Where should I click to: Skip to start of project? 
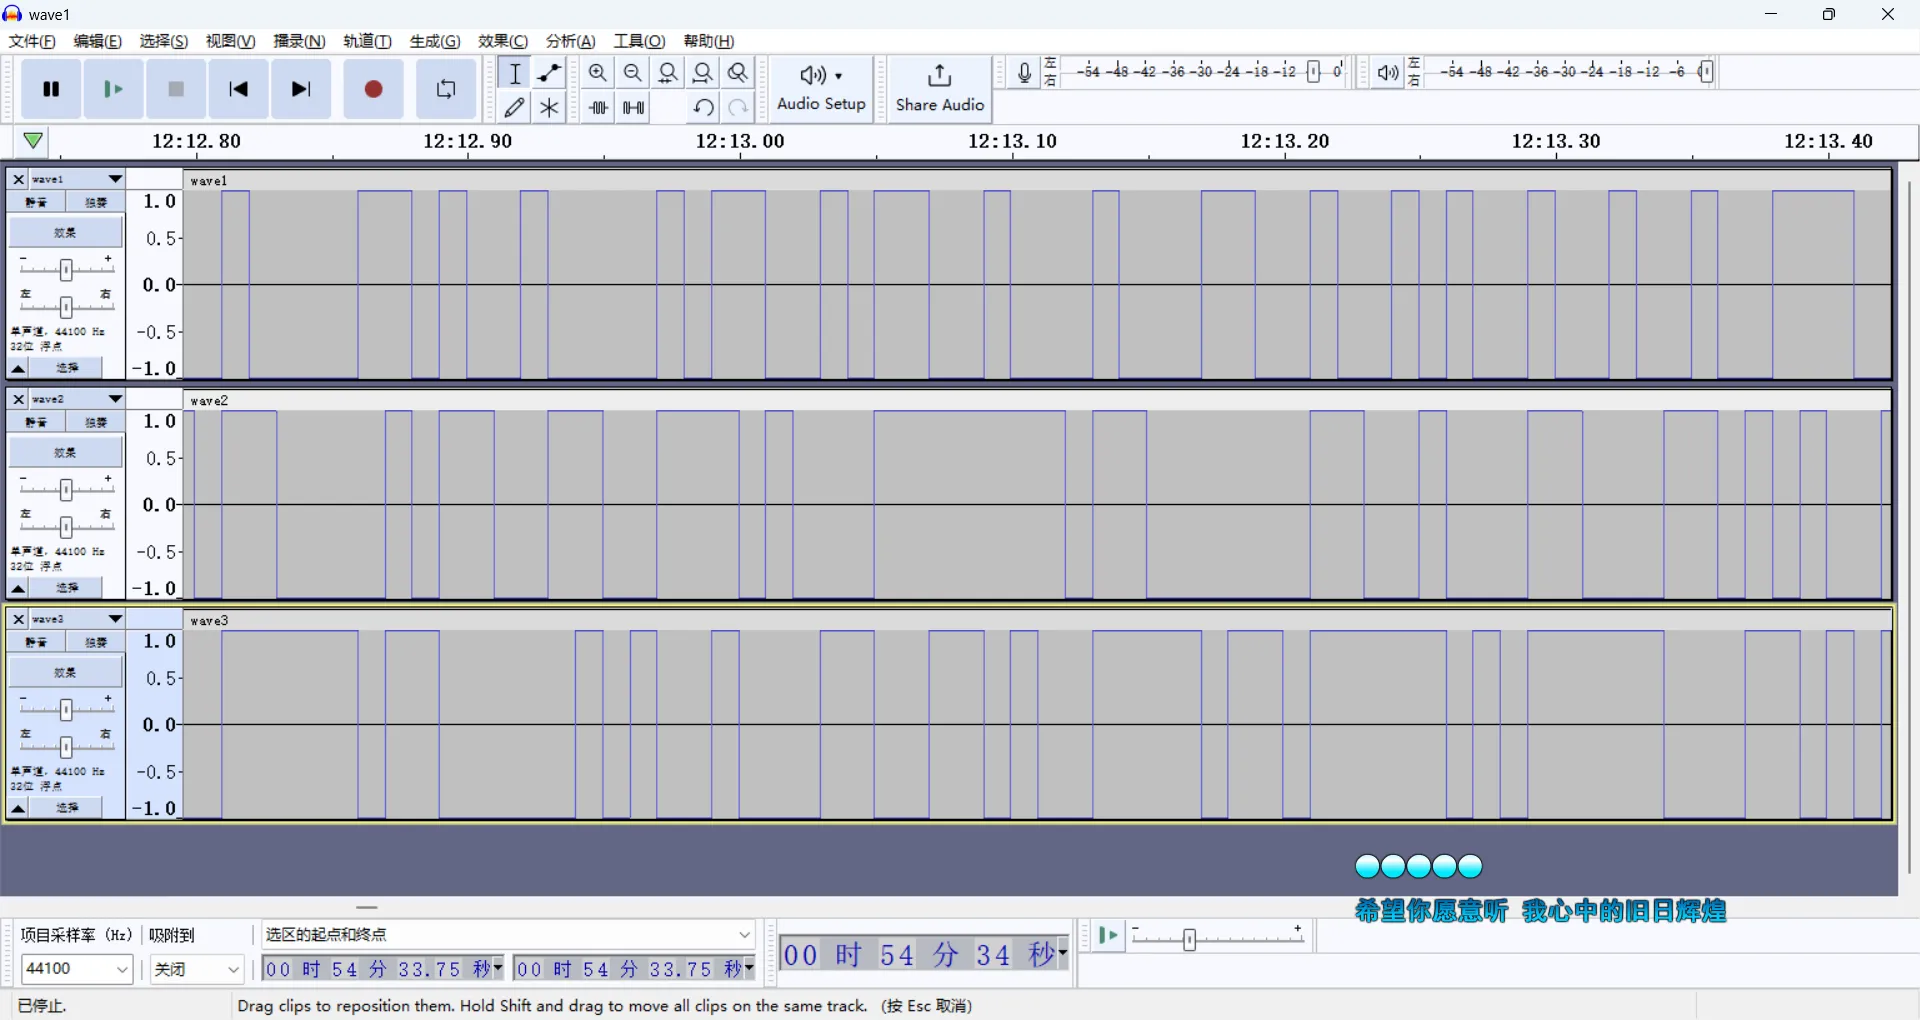tap(238, 89)
